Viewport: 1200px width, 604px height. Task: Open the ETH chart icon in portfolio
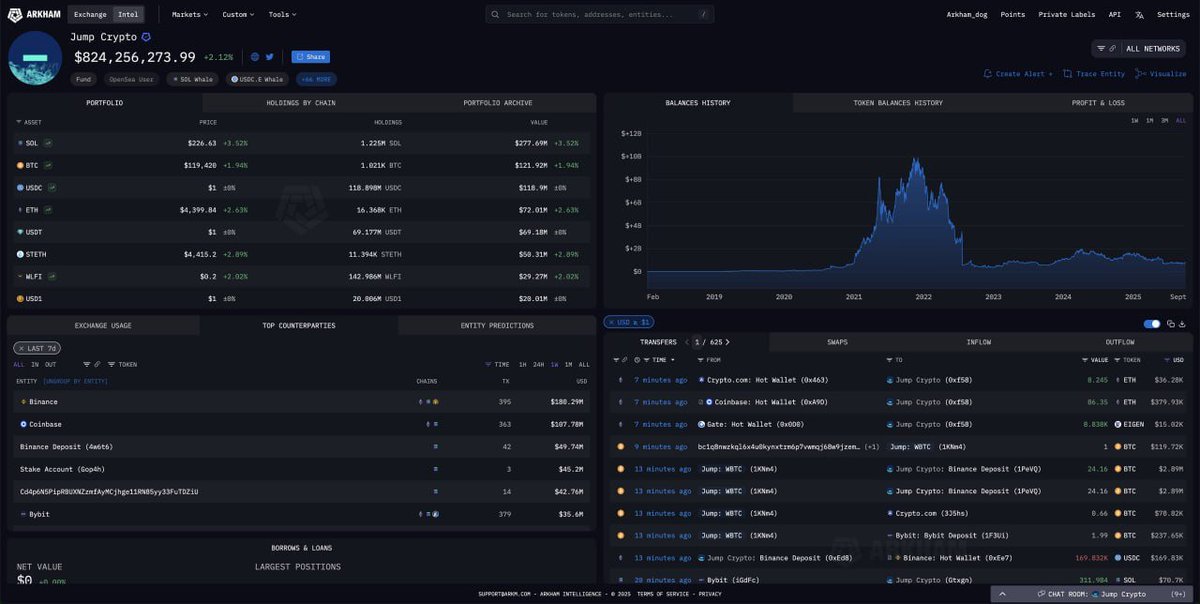click(x=46, y=209)
